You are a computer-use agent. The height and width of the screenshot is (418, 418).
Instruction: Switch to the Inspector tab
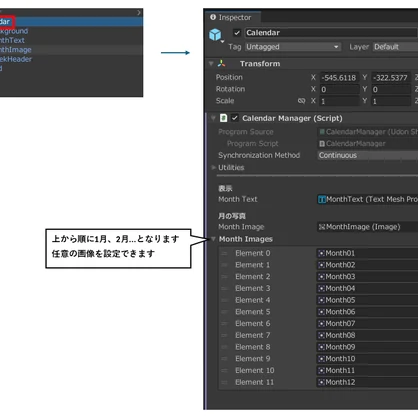coord(231,17)
